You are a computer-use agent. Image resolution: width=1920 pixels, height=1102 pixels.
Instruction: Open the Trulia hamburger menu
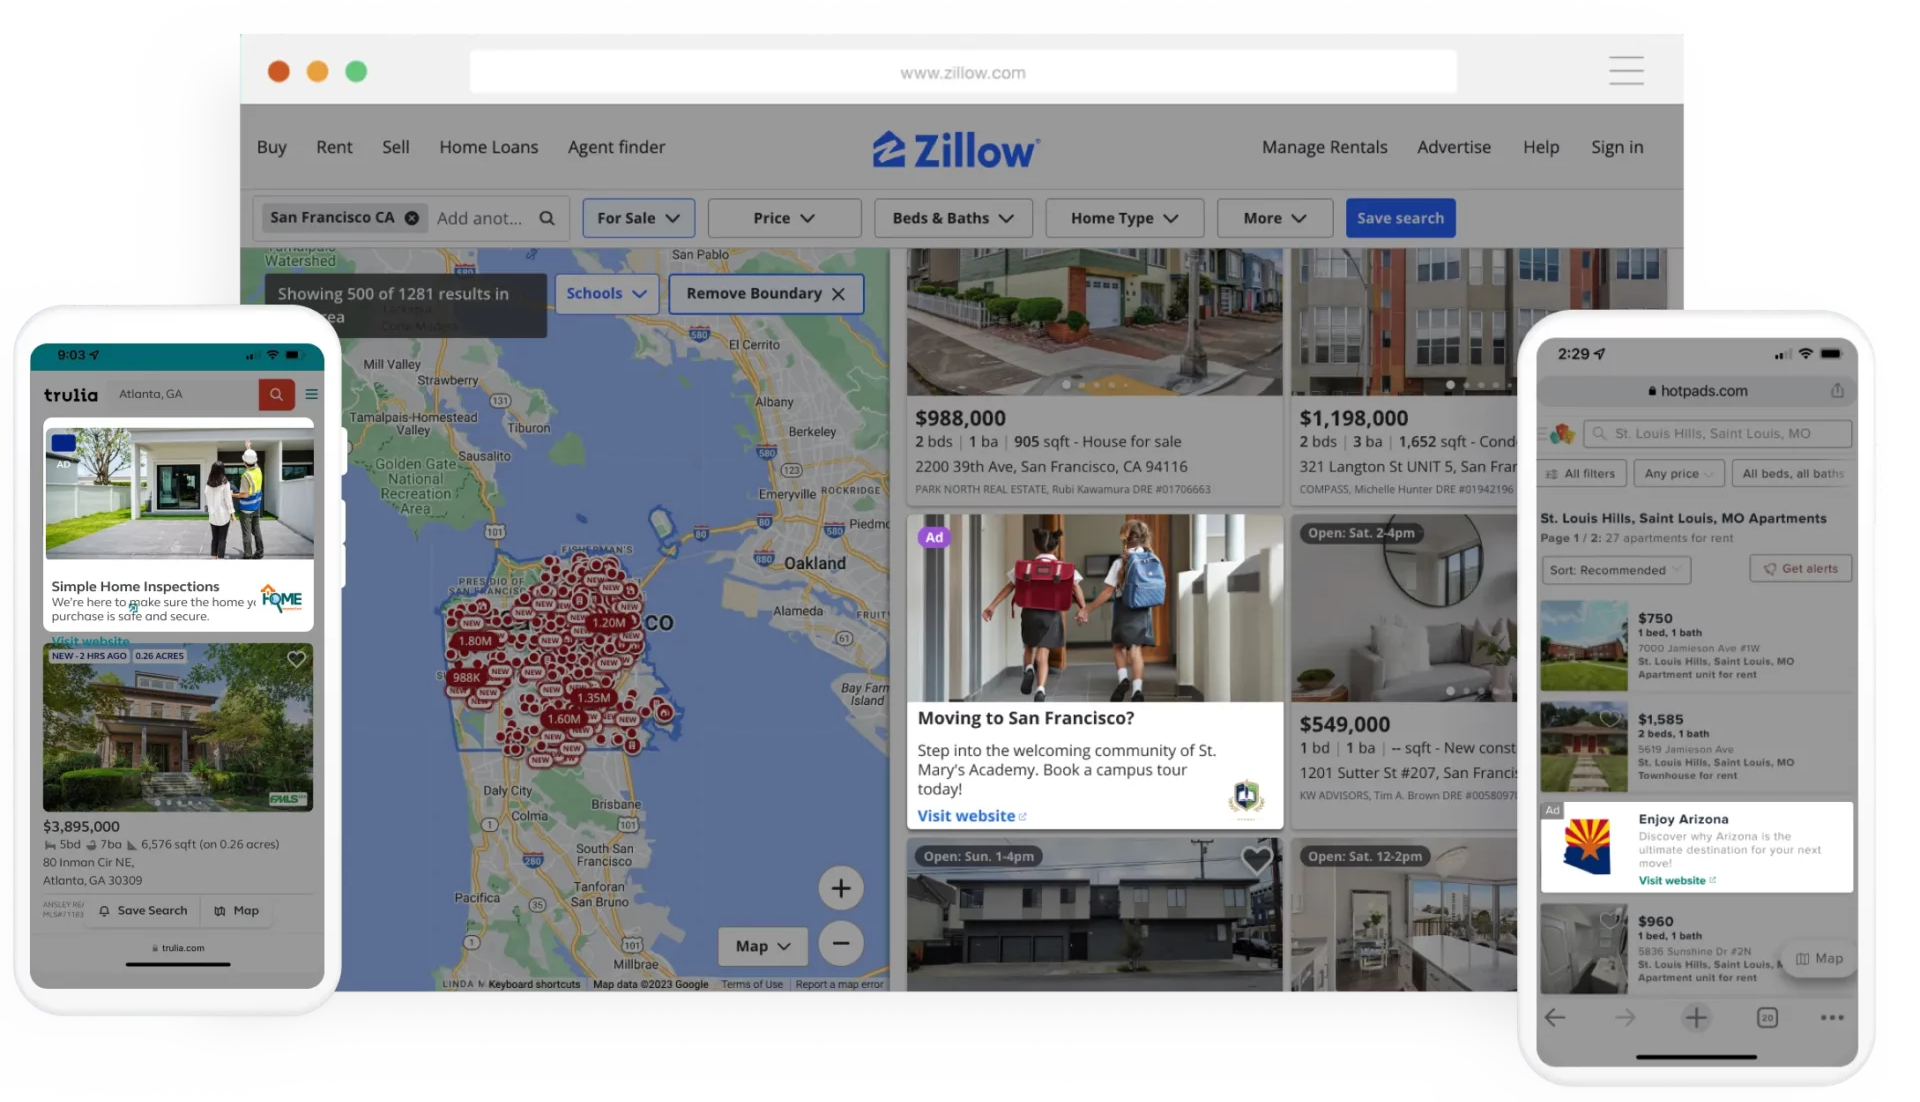click(x=311, y=394)
